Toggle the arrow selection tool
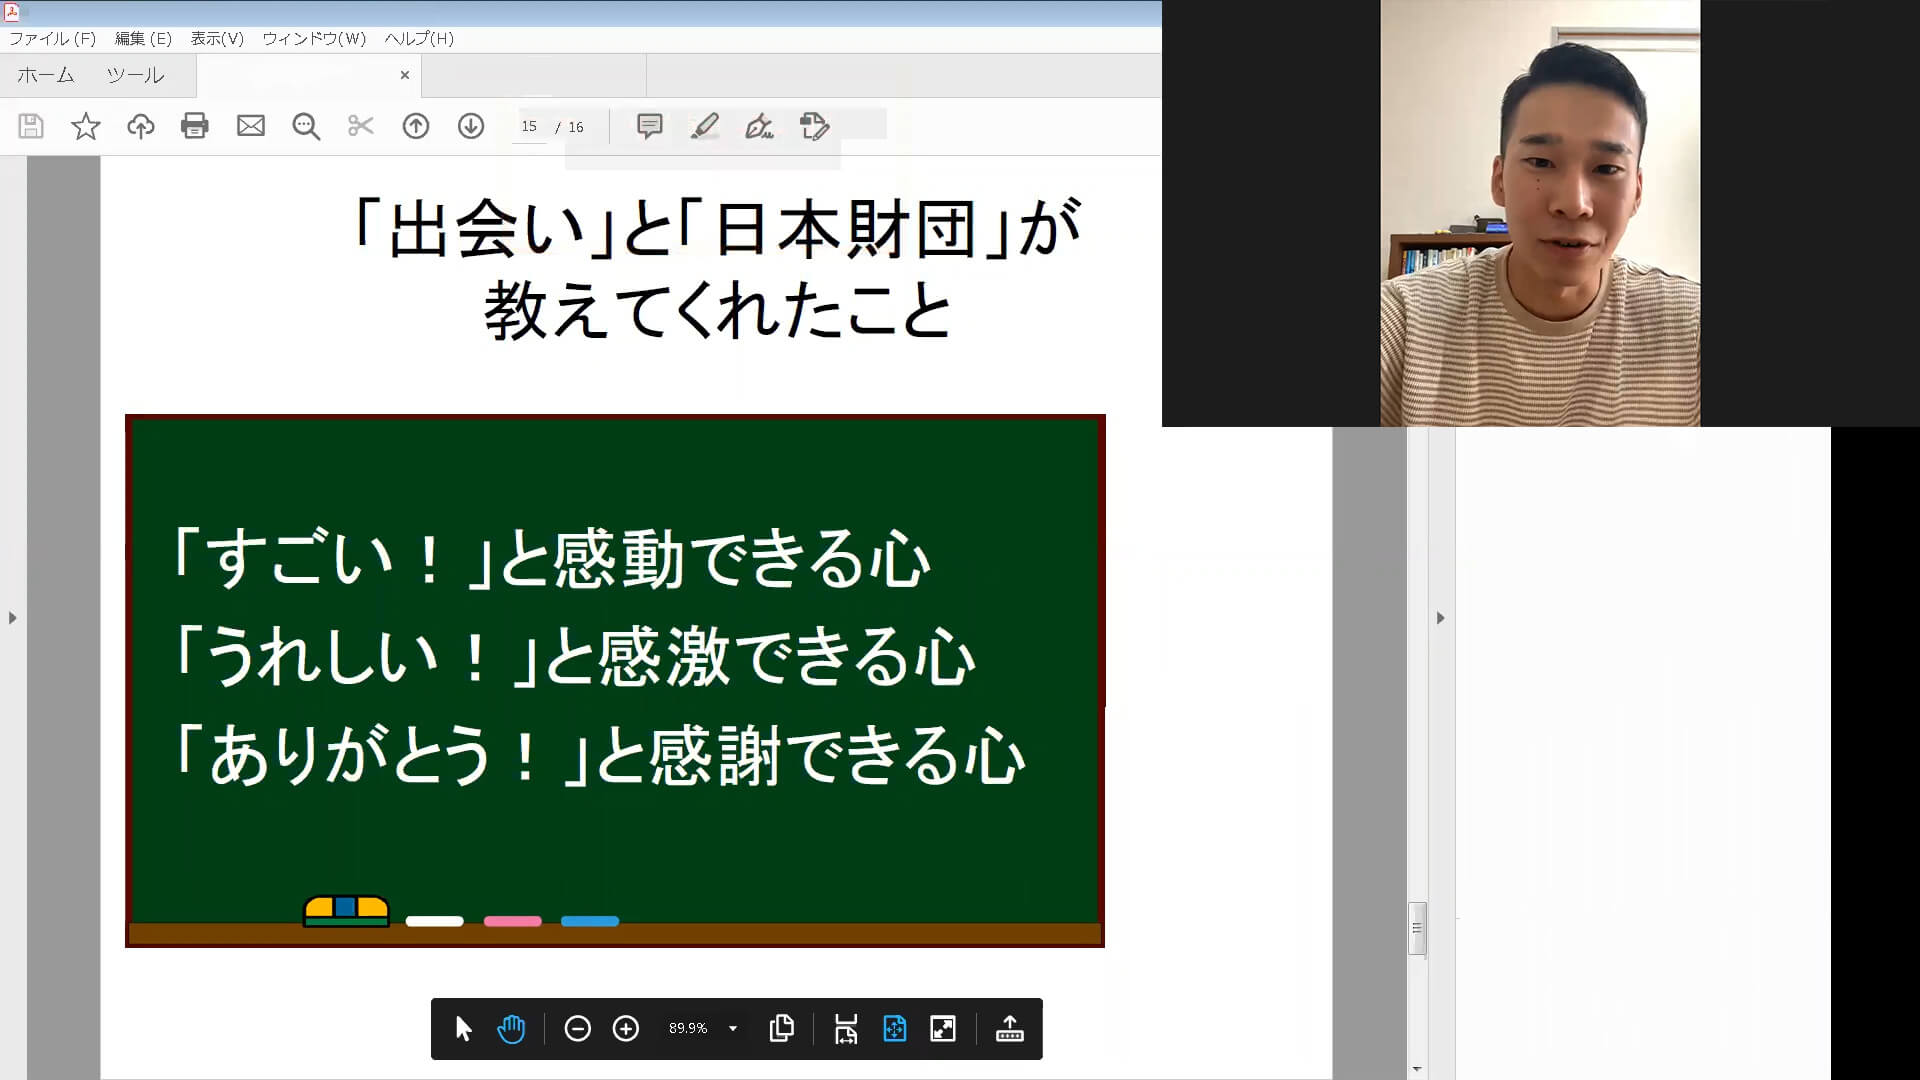This screenshot has width=1920, height=1080. pos(463,1028)
